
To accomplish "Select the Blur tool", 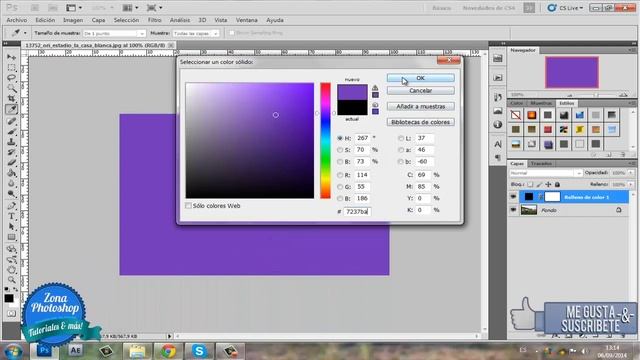I will tap(11, 184).
